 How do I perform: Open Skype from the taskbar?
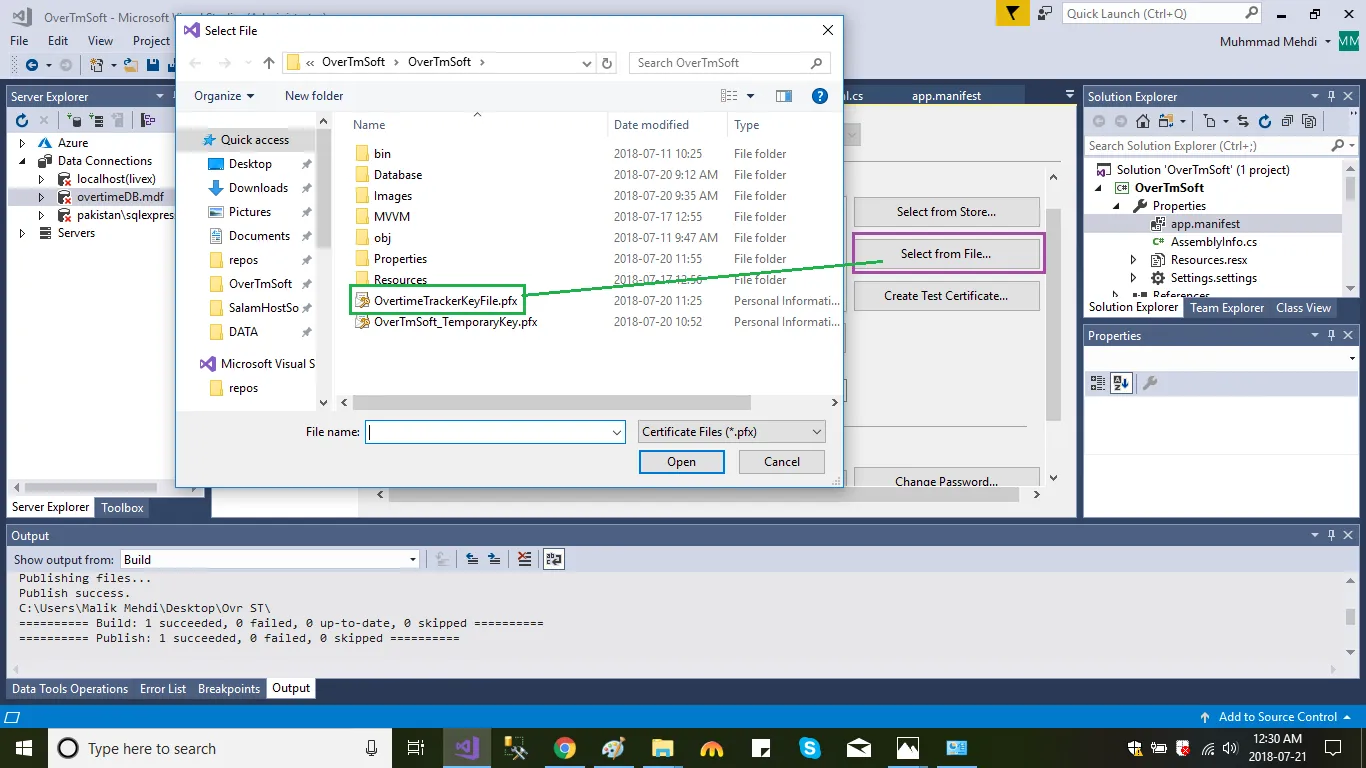click(x=810, y=748)
